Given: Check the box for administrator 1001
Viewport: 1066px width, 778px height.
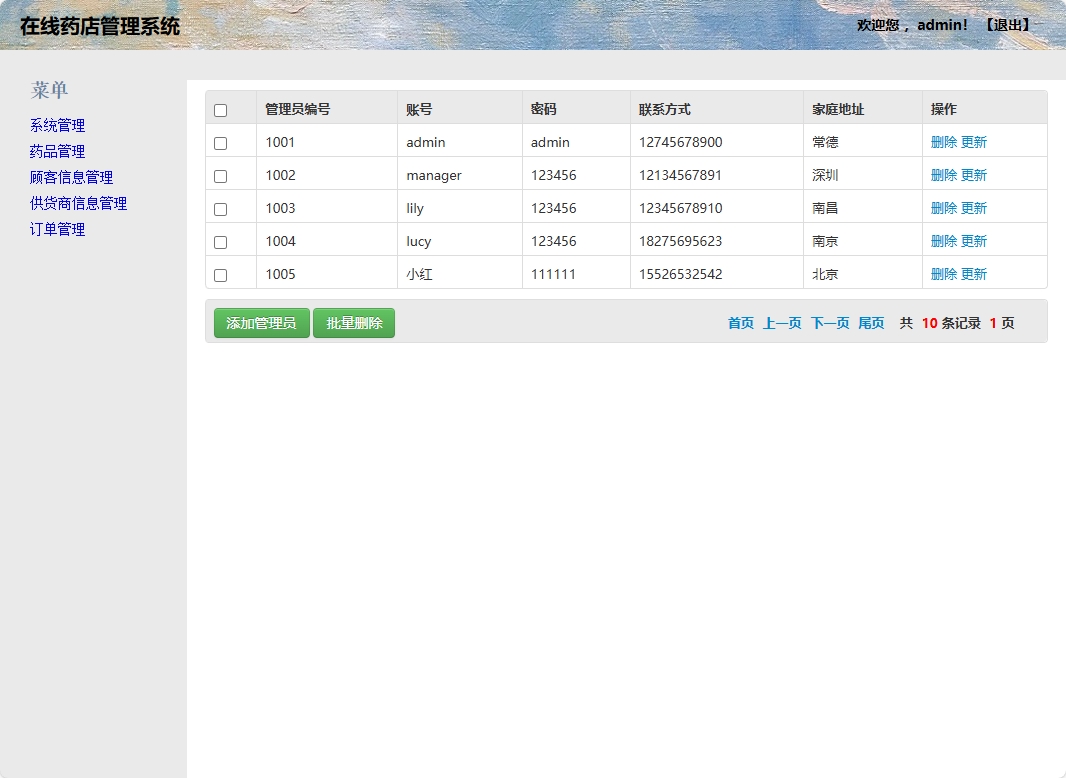Looking at the screenshot, I should click(x=221, y=143).
